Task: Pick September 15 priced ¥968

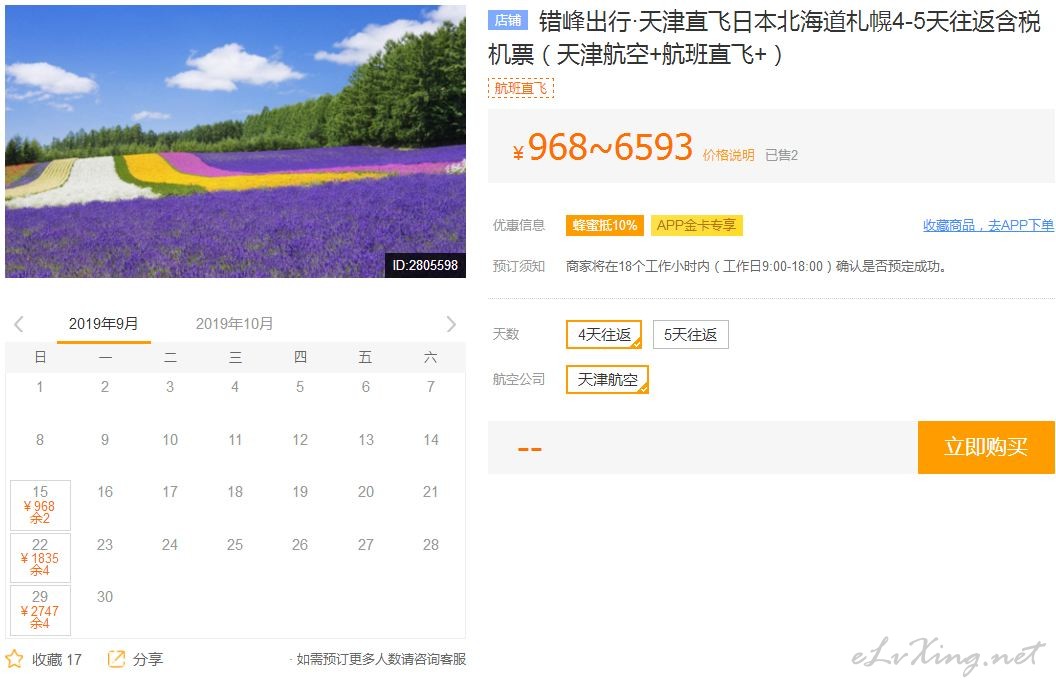Action: (40, 505)
